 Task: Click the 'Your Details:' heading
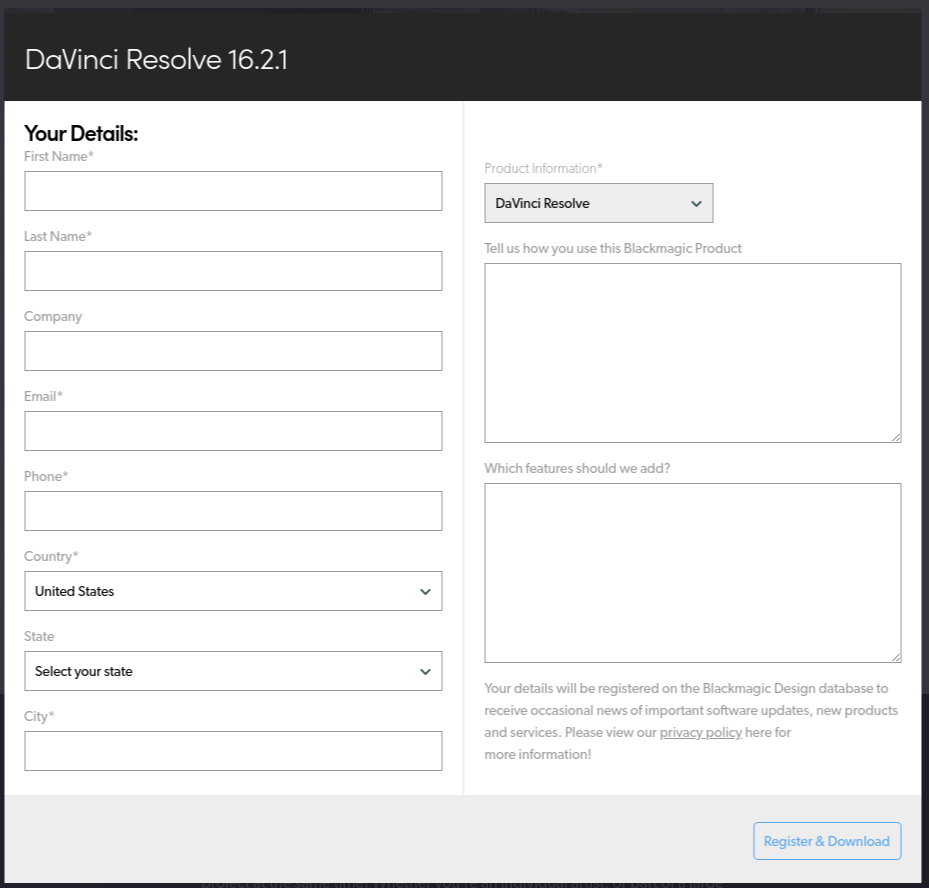pyautogui.click(x=81, y=133)
